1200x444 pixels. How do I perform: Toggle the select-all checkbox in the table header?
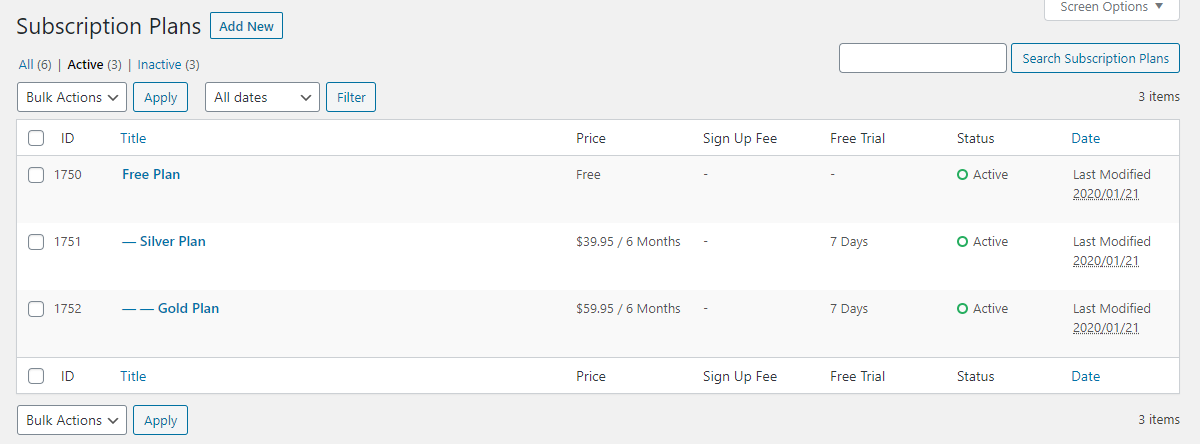click(36, 138)
